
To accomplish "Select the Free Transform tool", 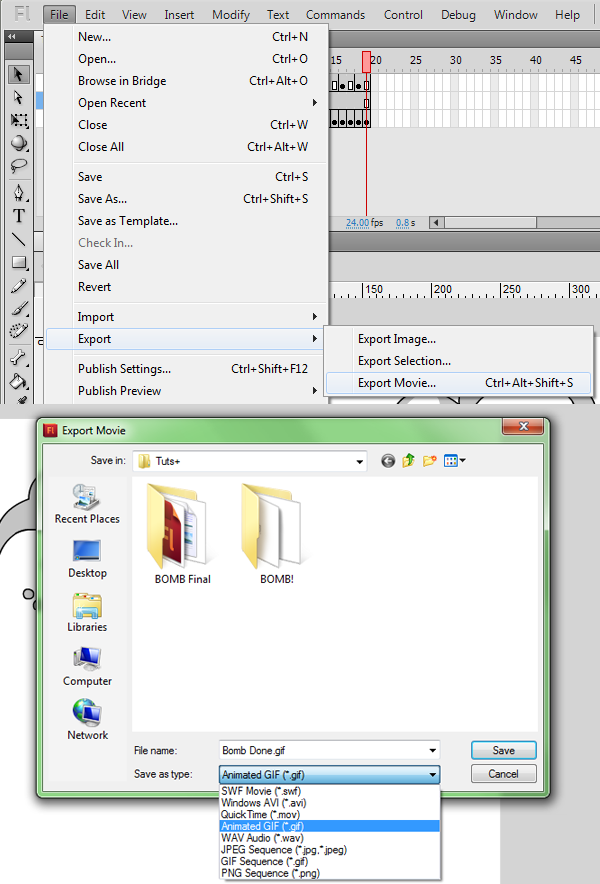I will click(19, 120).
